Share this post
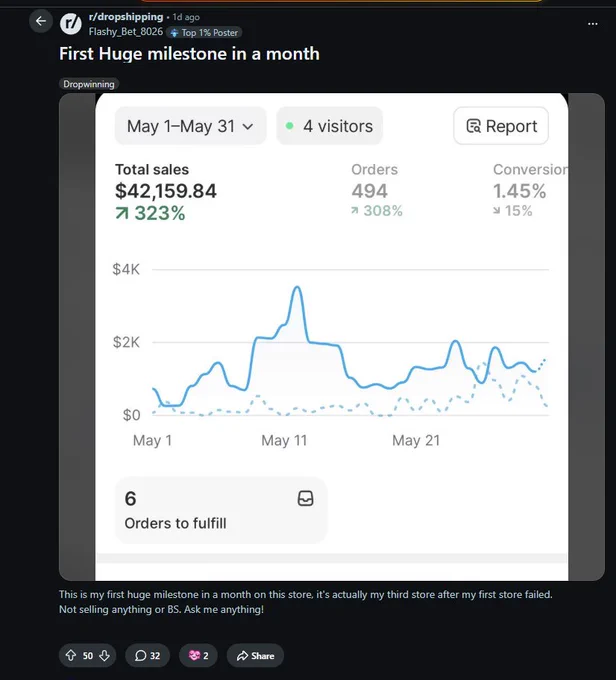Screen dimensions: 616x680 pyautogui.click(x=255, y=655)
